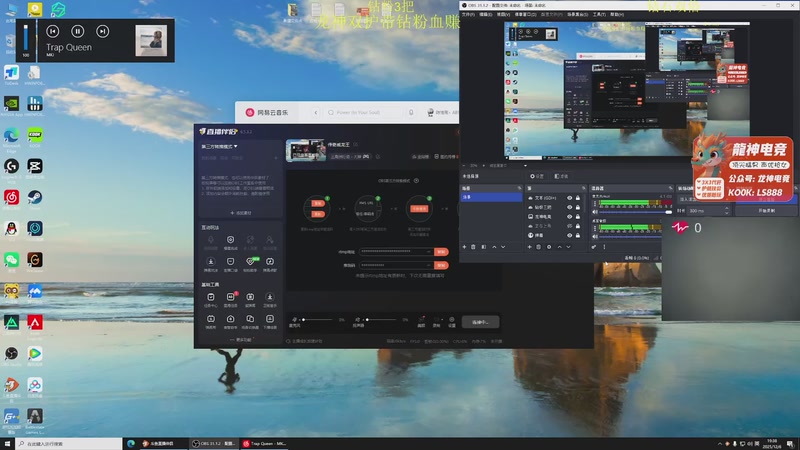Open the View menu in OBS
This screenshot has width=800, height=450.
(503, 14)
